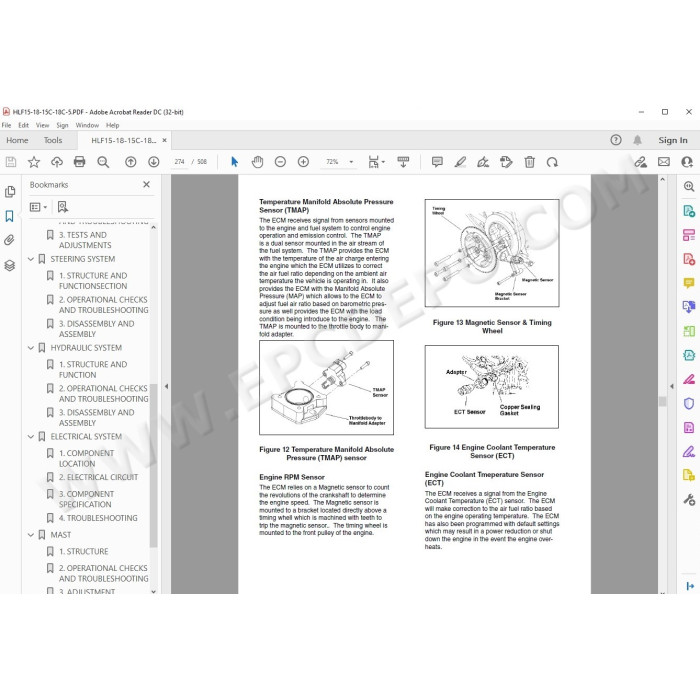Open 4. TROUBLESHOOTING bookmark
The image size is (700, 700).
98,518
